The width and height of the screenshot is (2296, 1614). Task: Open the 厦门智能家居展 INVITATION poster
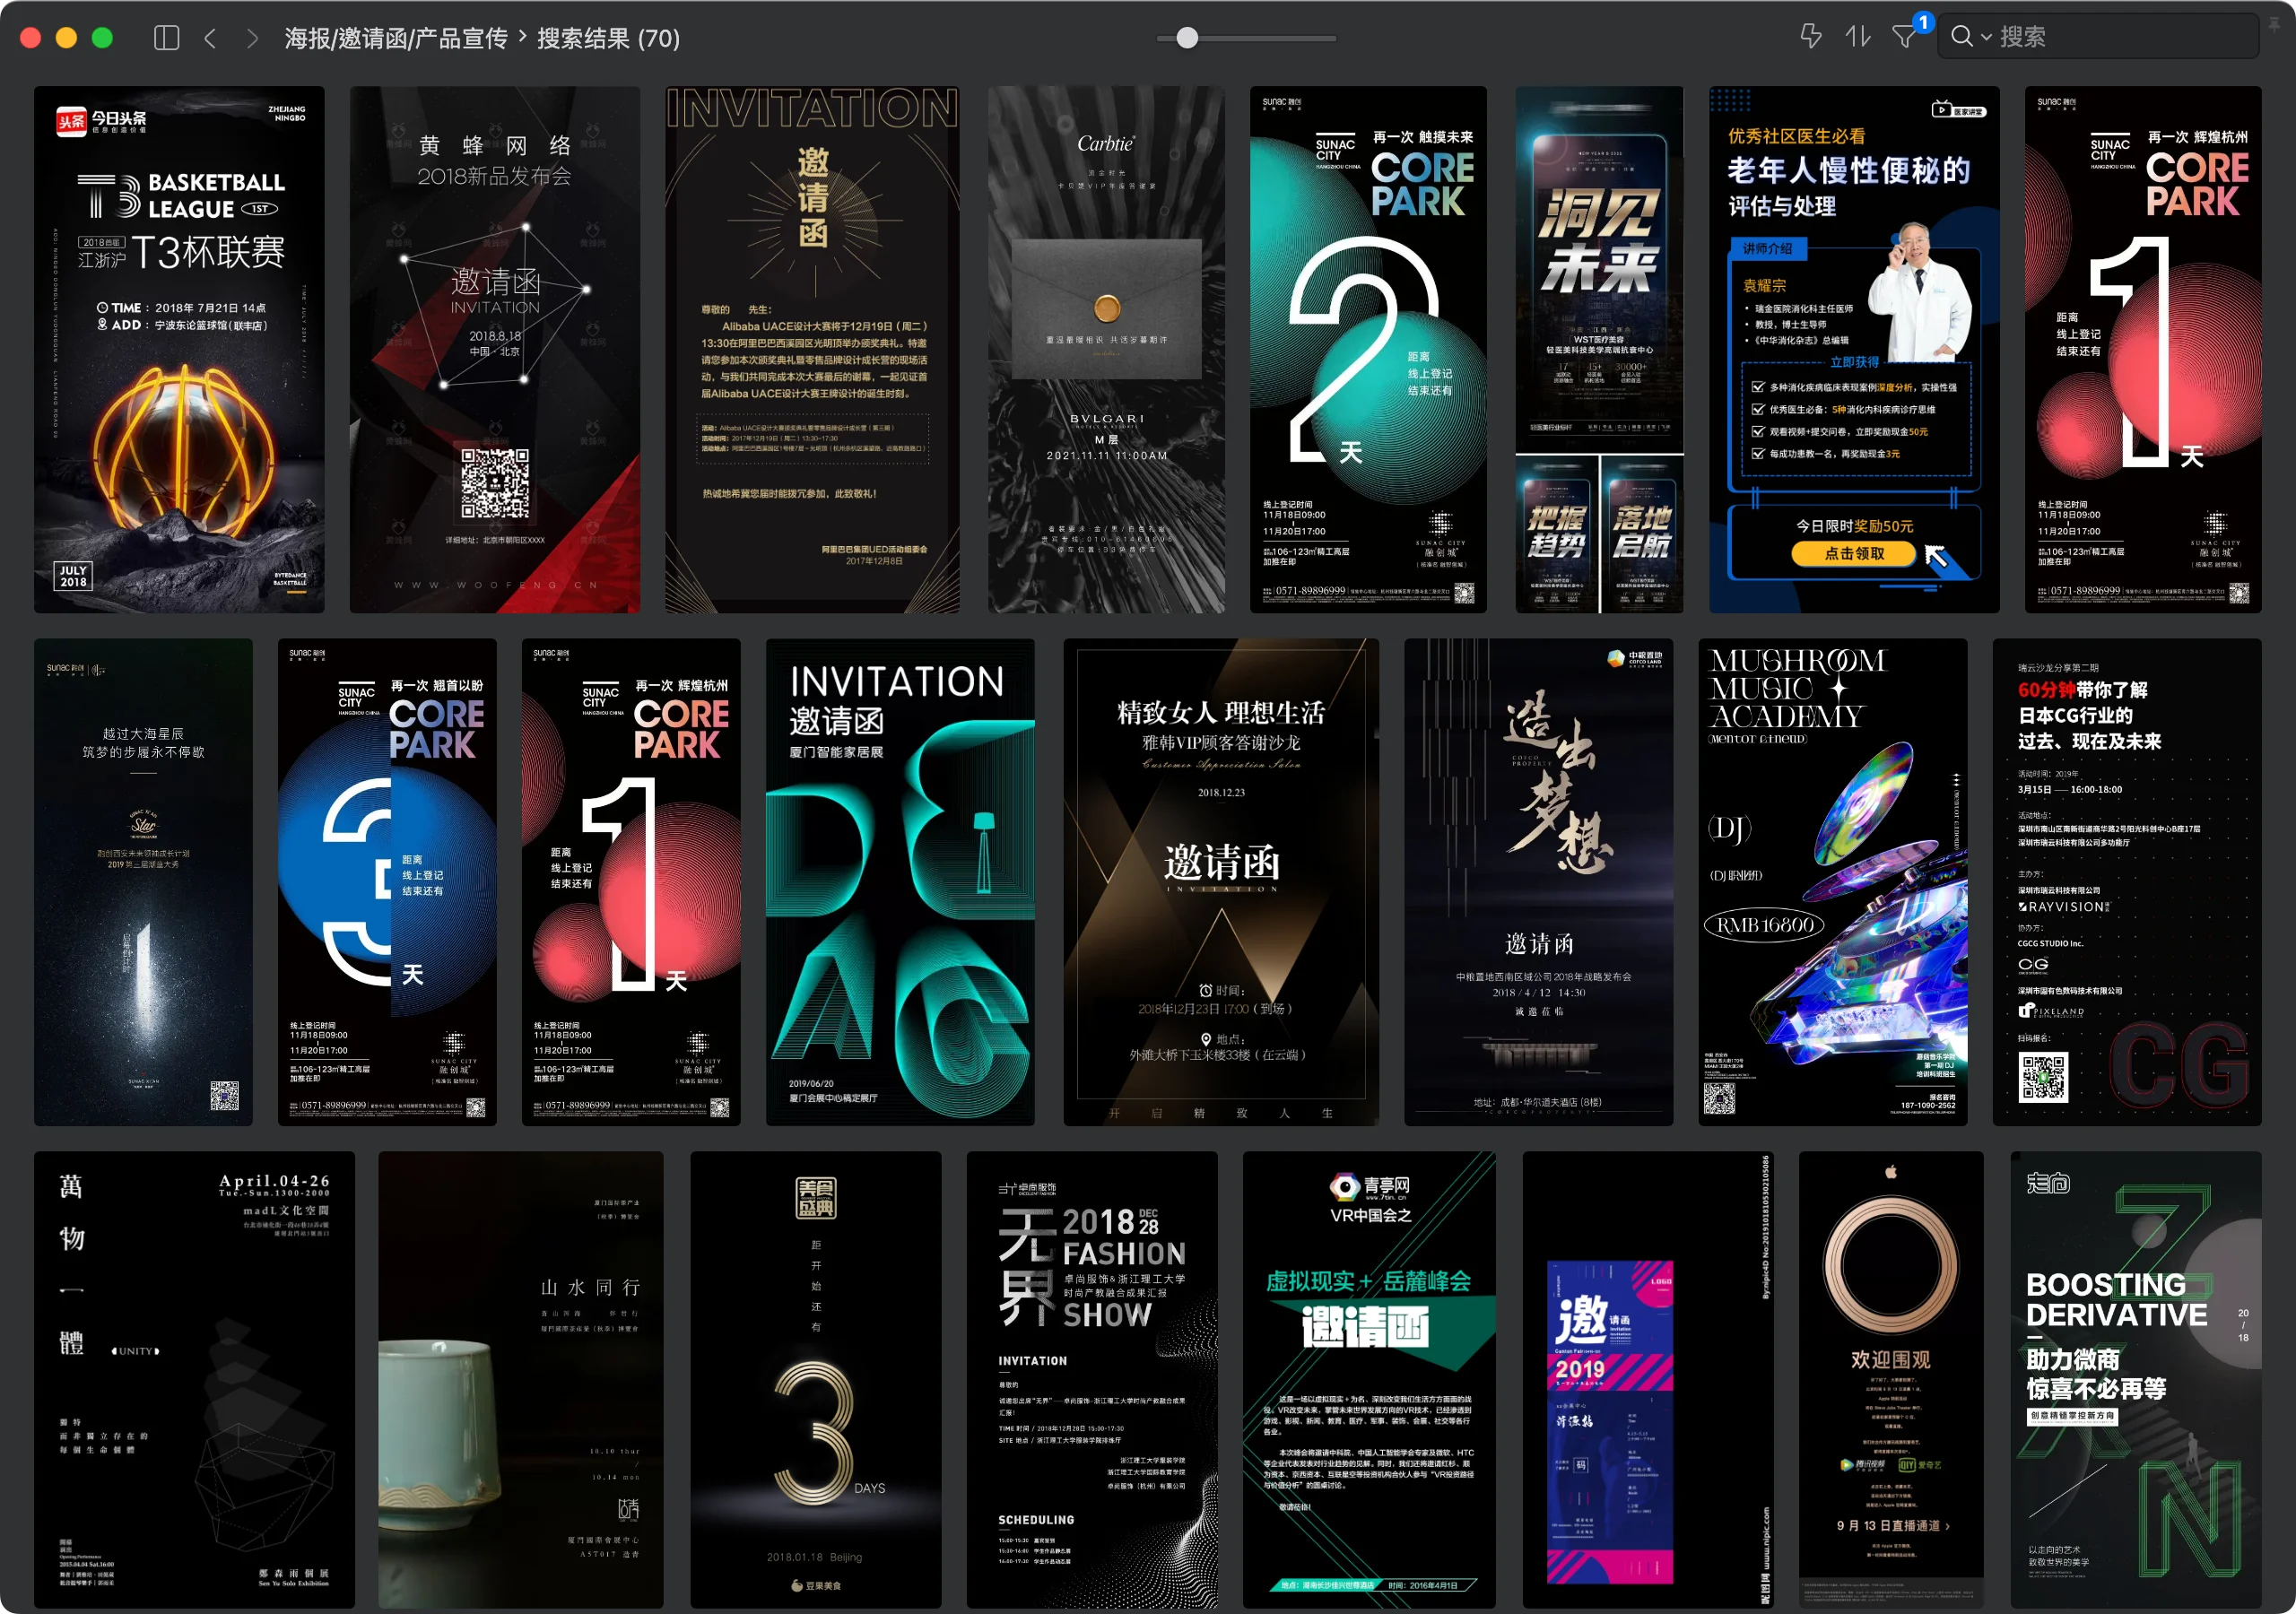pos(900,882)
